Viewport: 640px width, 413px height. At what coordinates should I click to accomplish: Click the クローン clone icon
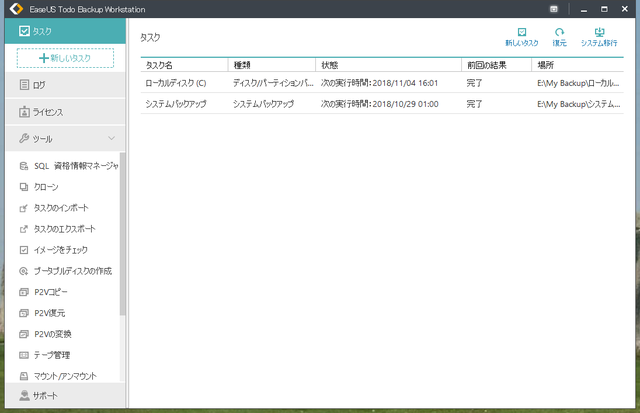coord(24,187)
